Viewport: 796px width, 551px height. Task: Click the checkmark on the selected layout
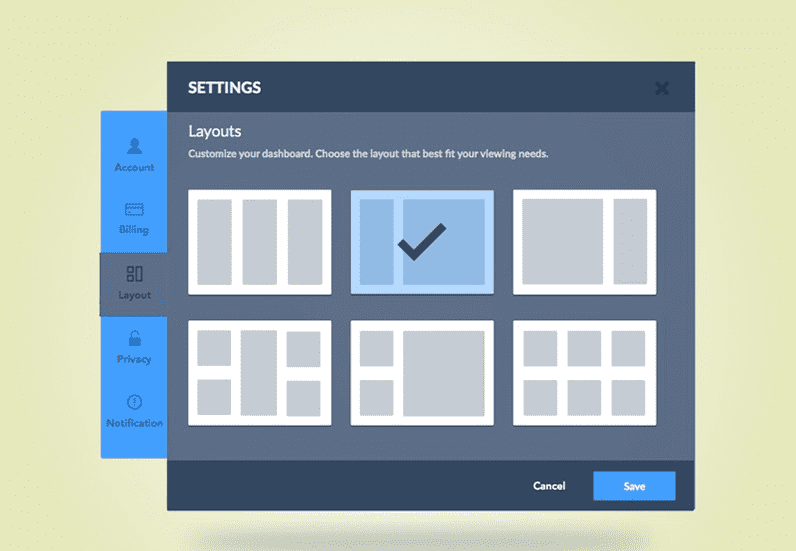point(422,243)
